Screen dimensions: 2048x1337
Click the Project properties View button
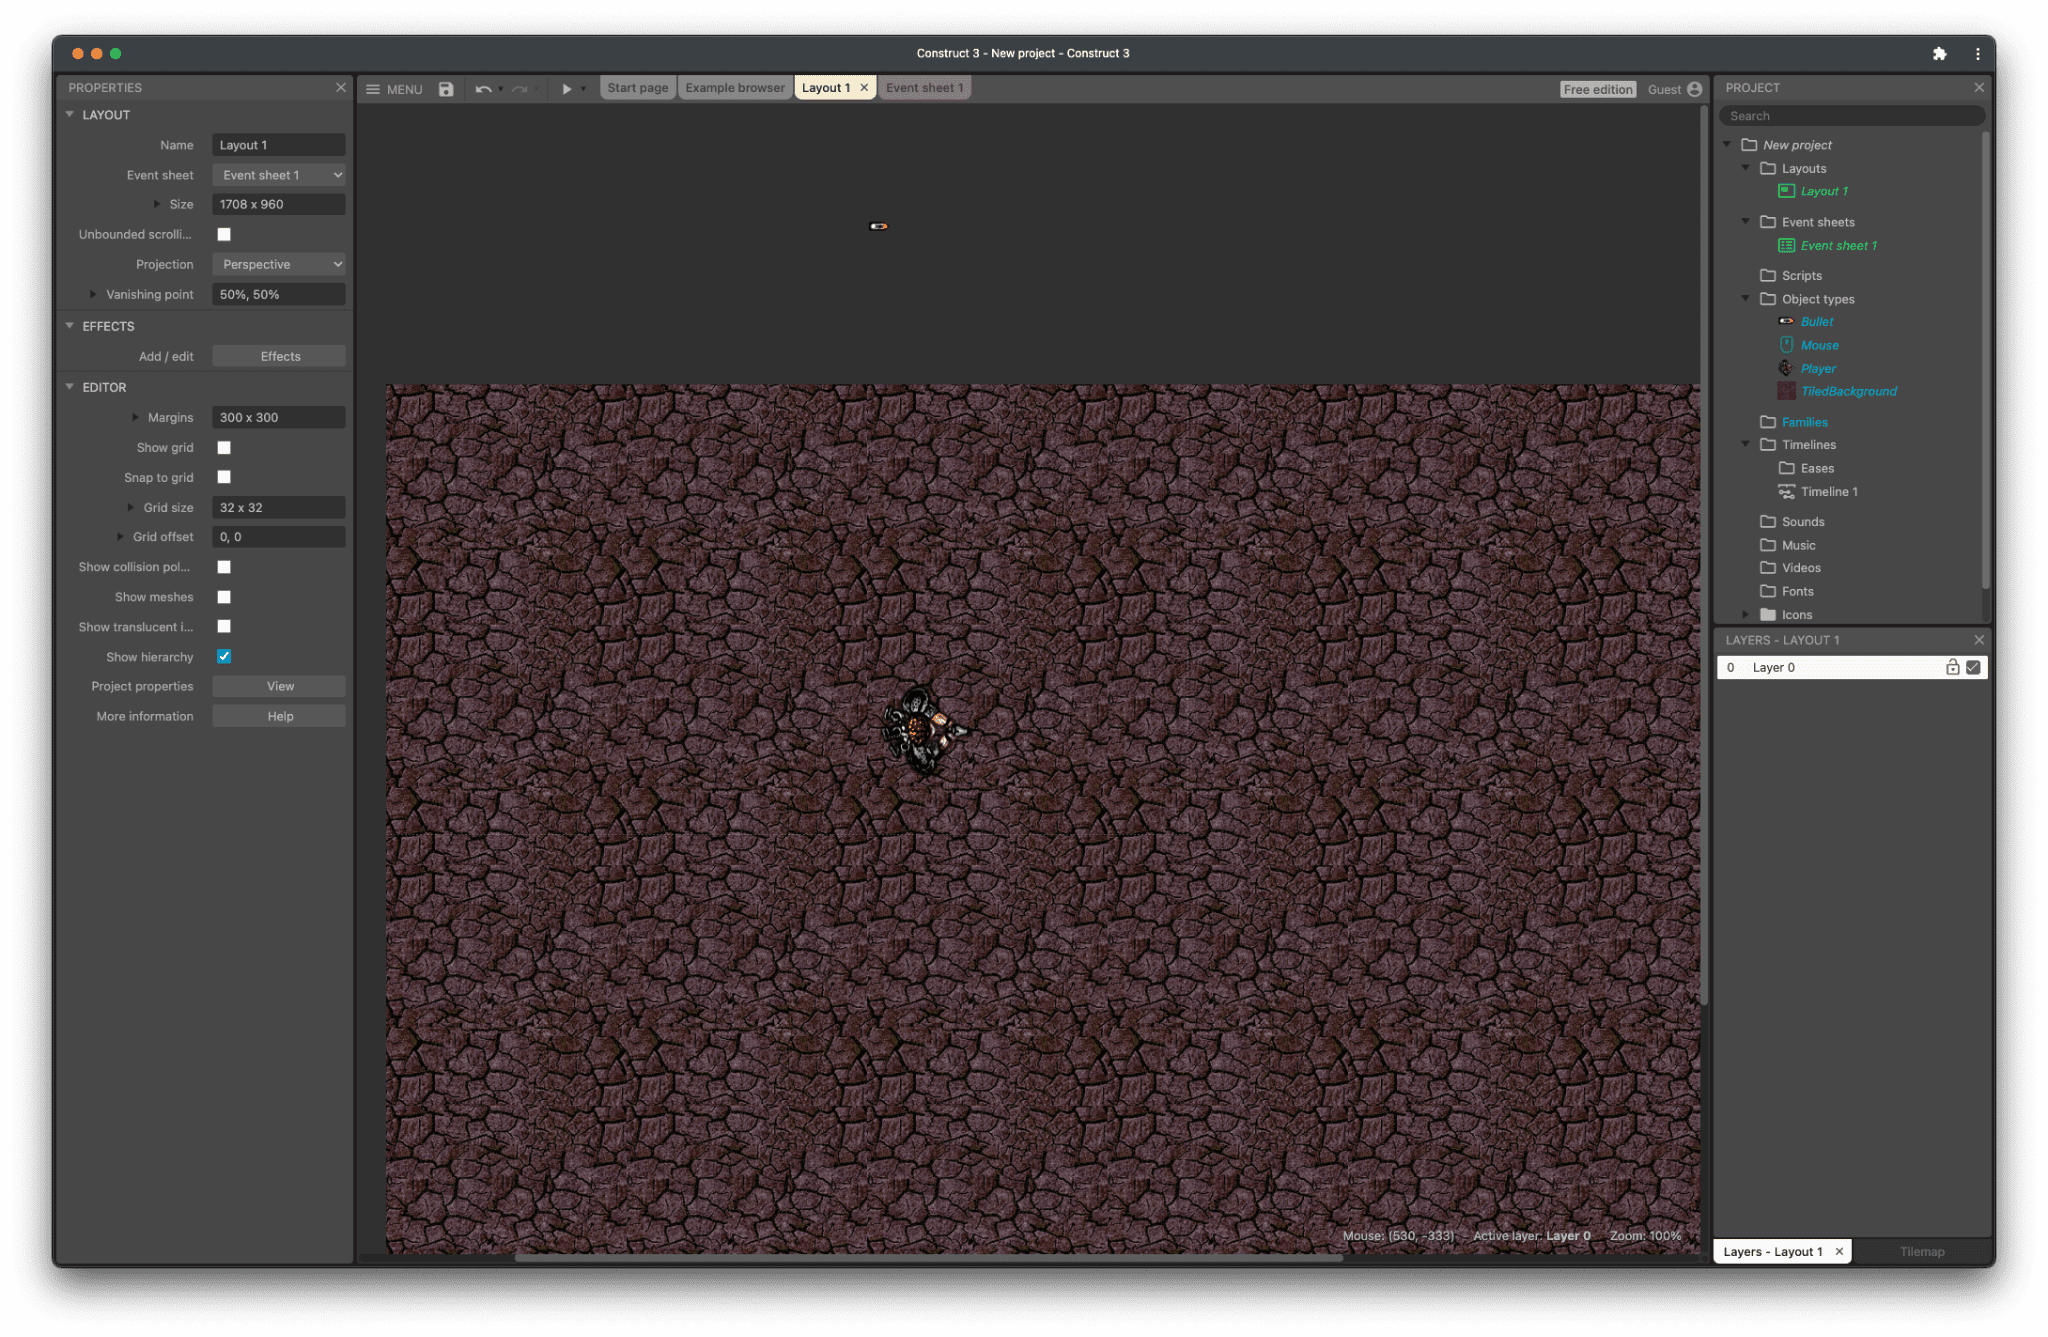tap(279, 686)
